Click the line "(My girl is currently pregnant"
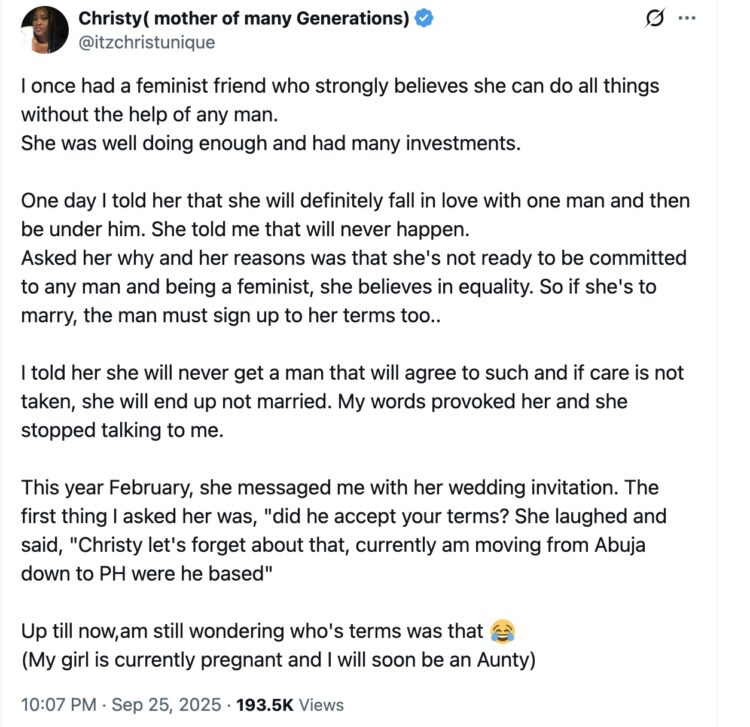The height and width of the screenshot is (727, 750). point(283,659)
